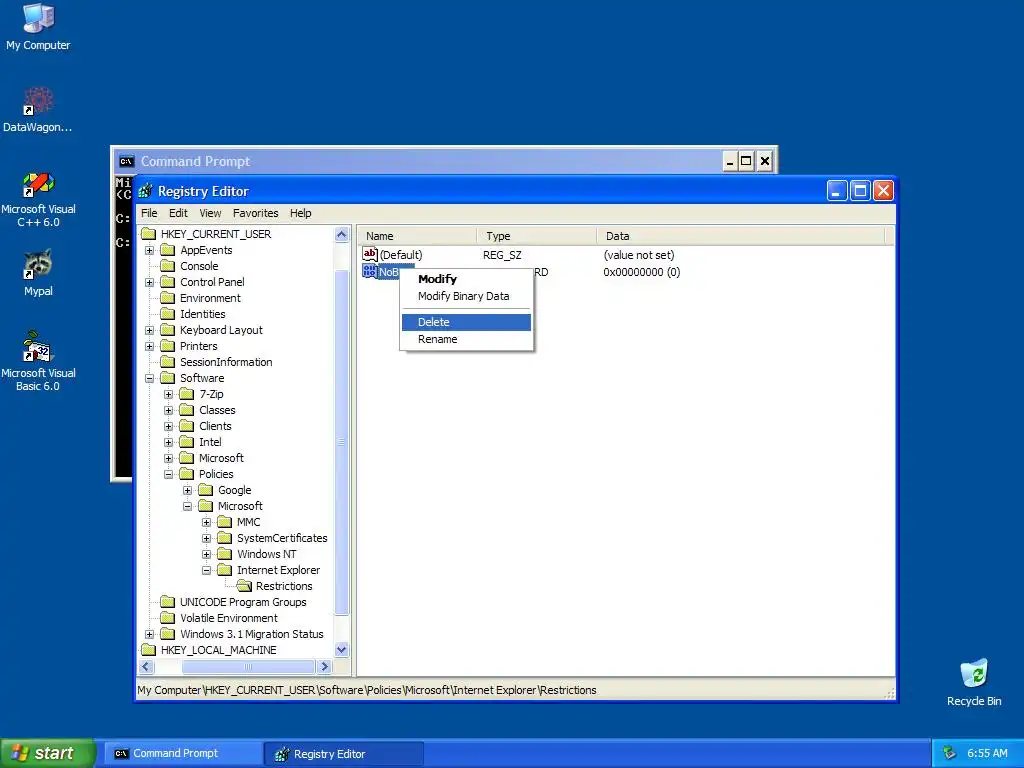The width and height of the screenshot is (1024, 768).
Task: Click Google policies folder icon
Action: (206, 490)
